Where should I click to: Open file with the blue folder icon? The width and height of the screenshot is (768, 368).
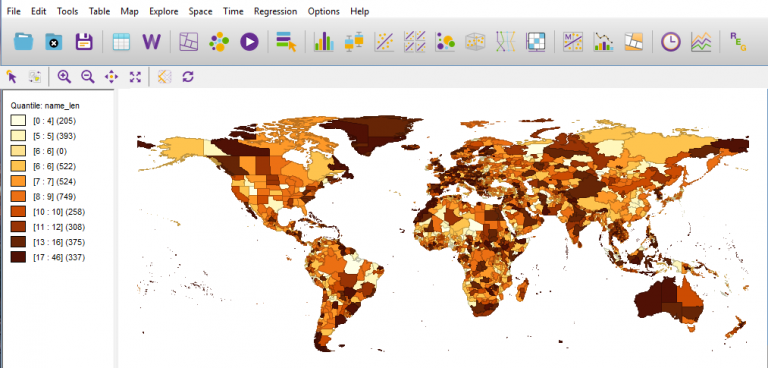pyautogui.click(x=23, y=42)
